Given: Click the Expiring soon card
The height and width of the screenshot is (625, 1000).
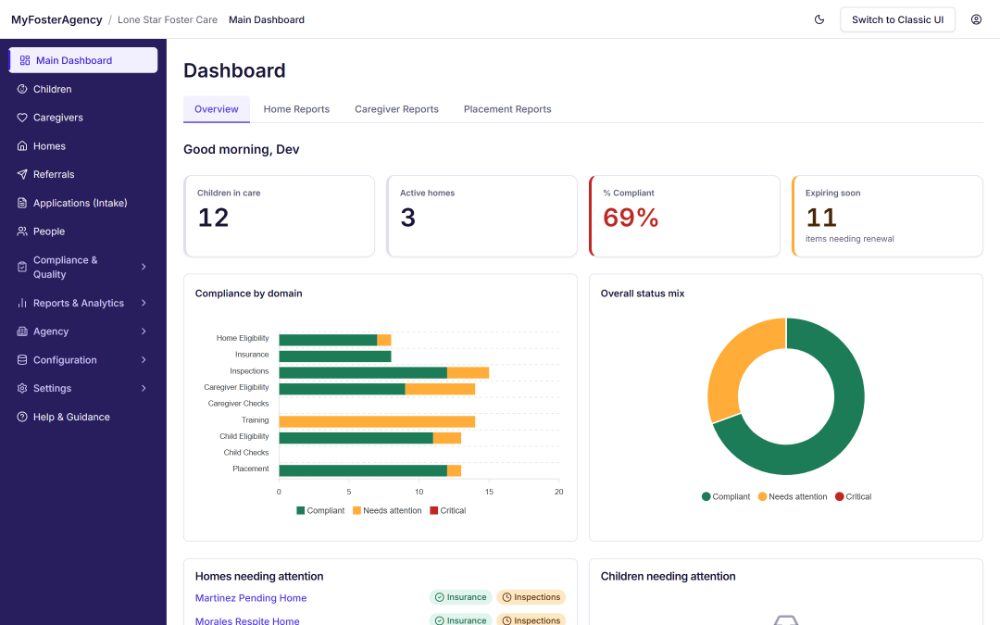Looking at the screenshot, I should 888,216.
